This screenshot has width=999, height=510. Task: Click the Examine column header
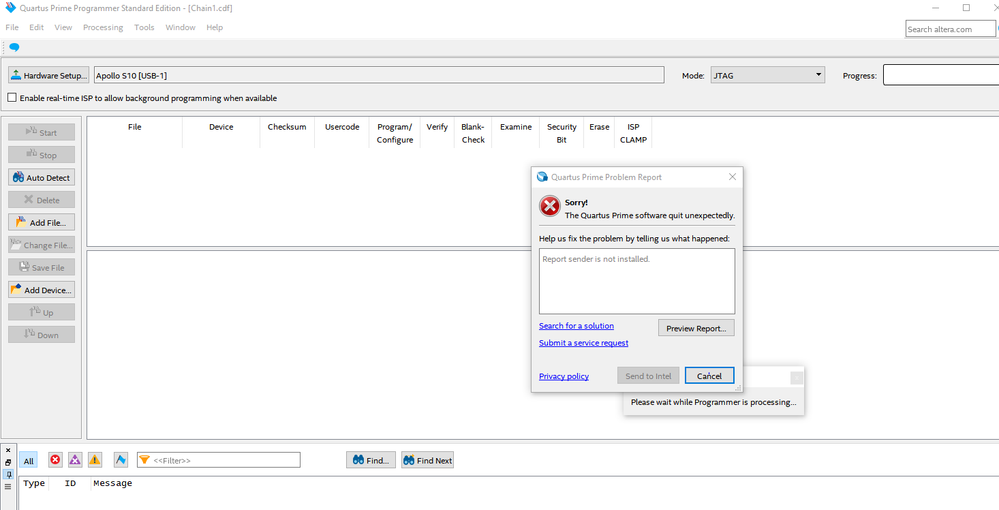click(x=515, y=133)
